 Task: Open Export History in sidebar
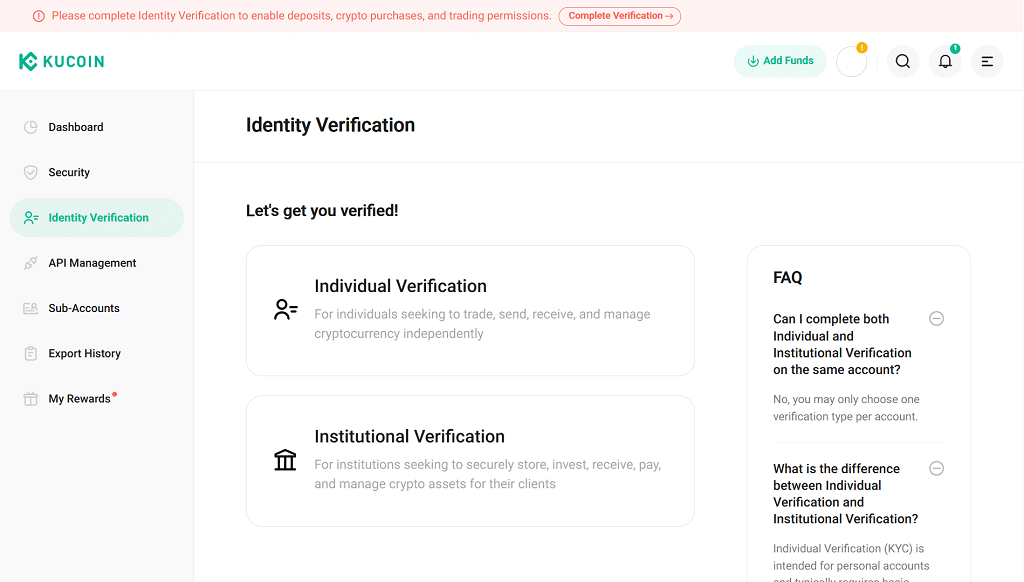97,353
